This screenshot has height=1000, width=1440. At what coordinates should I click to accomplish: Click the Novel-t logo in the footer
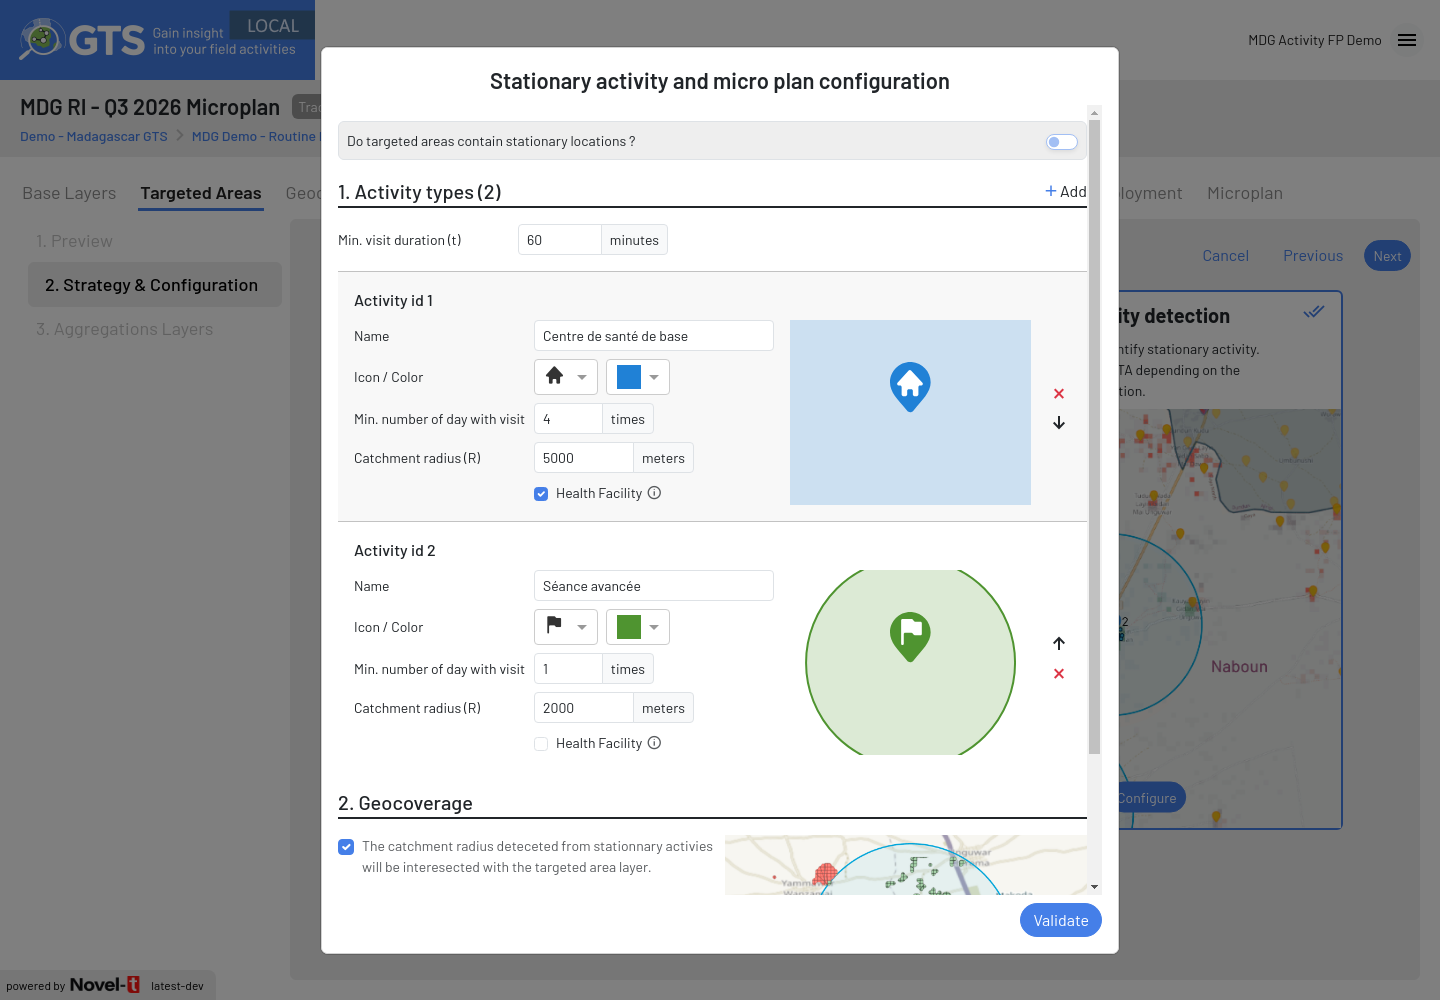coord(105,985)
